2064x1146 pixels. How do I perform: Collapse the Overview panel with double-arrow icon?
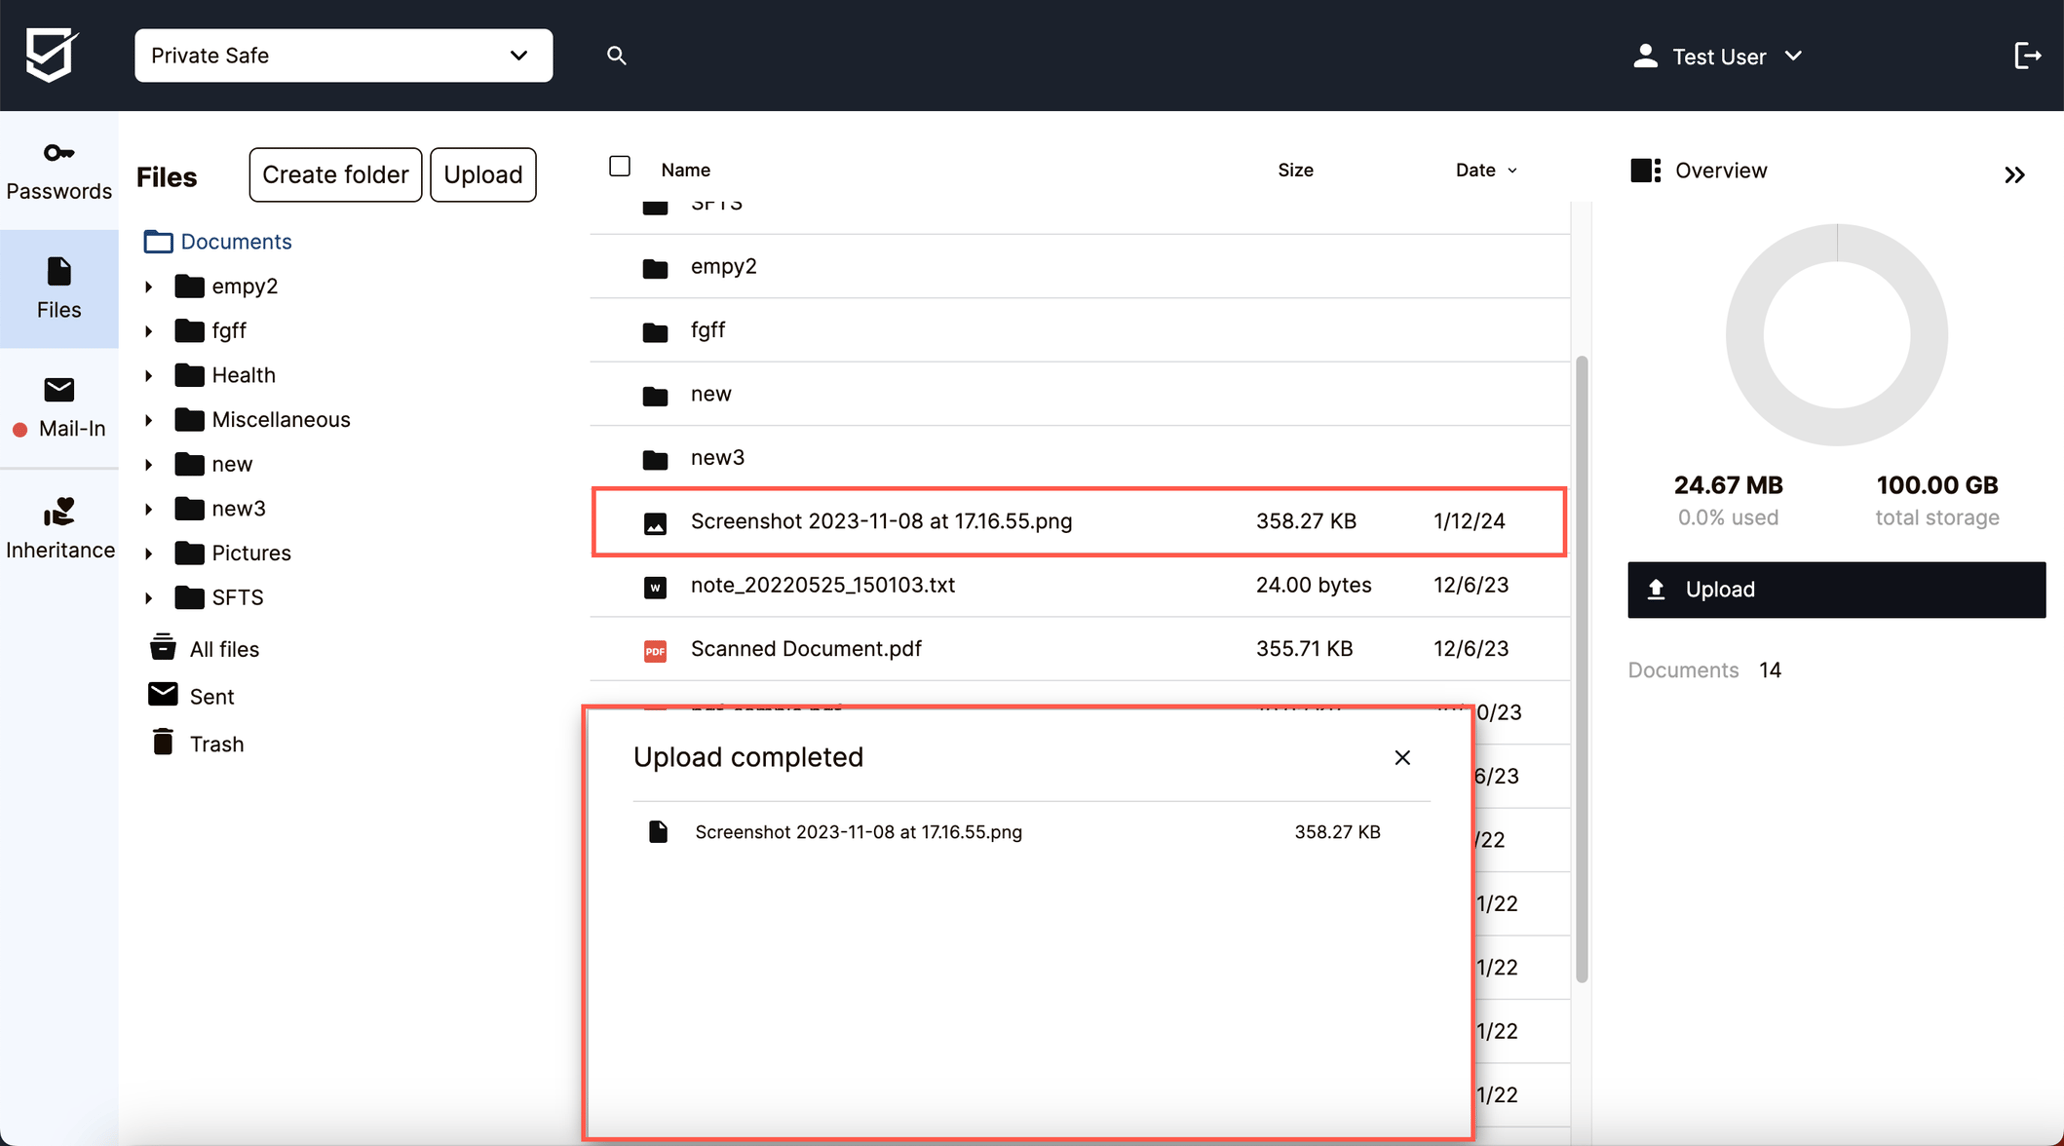pos(2014,174)
